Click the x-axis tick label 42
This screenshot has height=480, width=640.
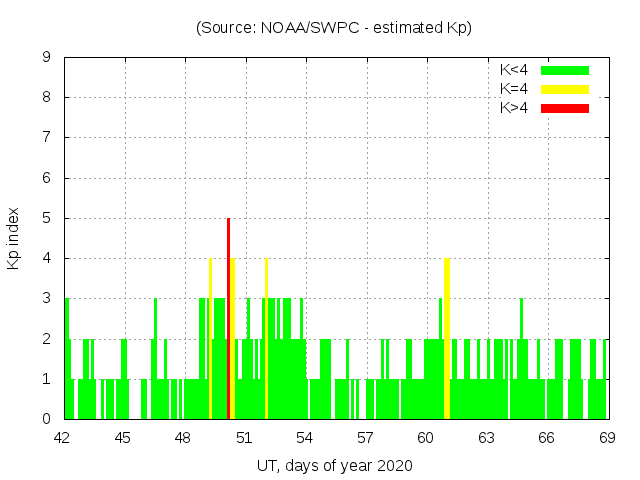pyautogui.click(x=63, y=438)
